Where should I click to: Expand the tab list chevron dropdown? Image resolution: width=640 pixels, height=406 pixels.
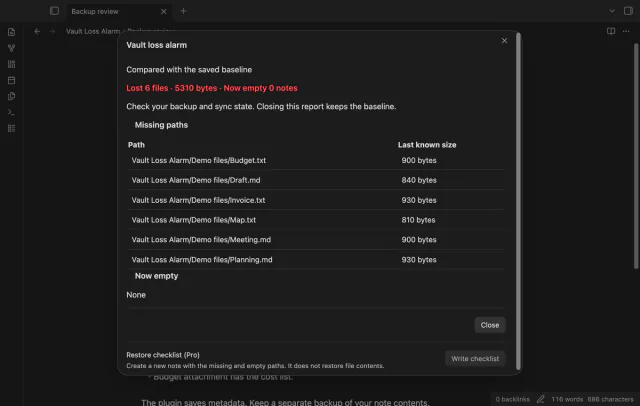coord(612,11)
